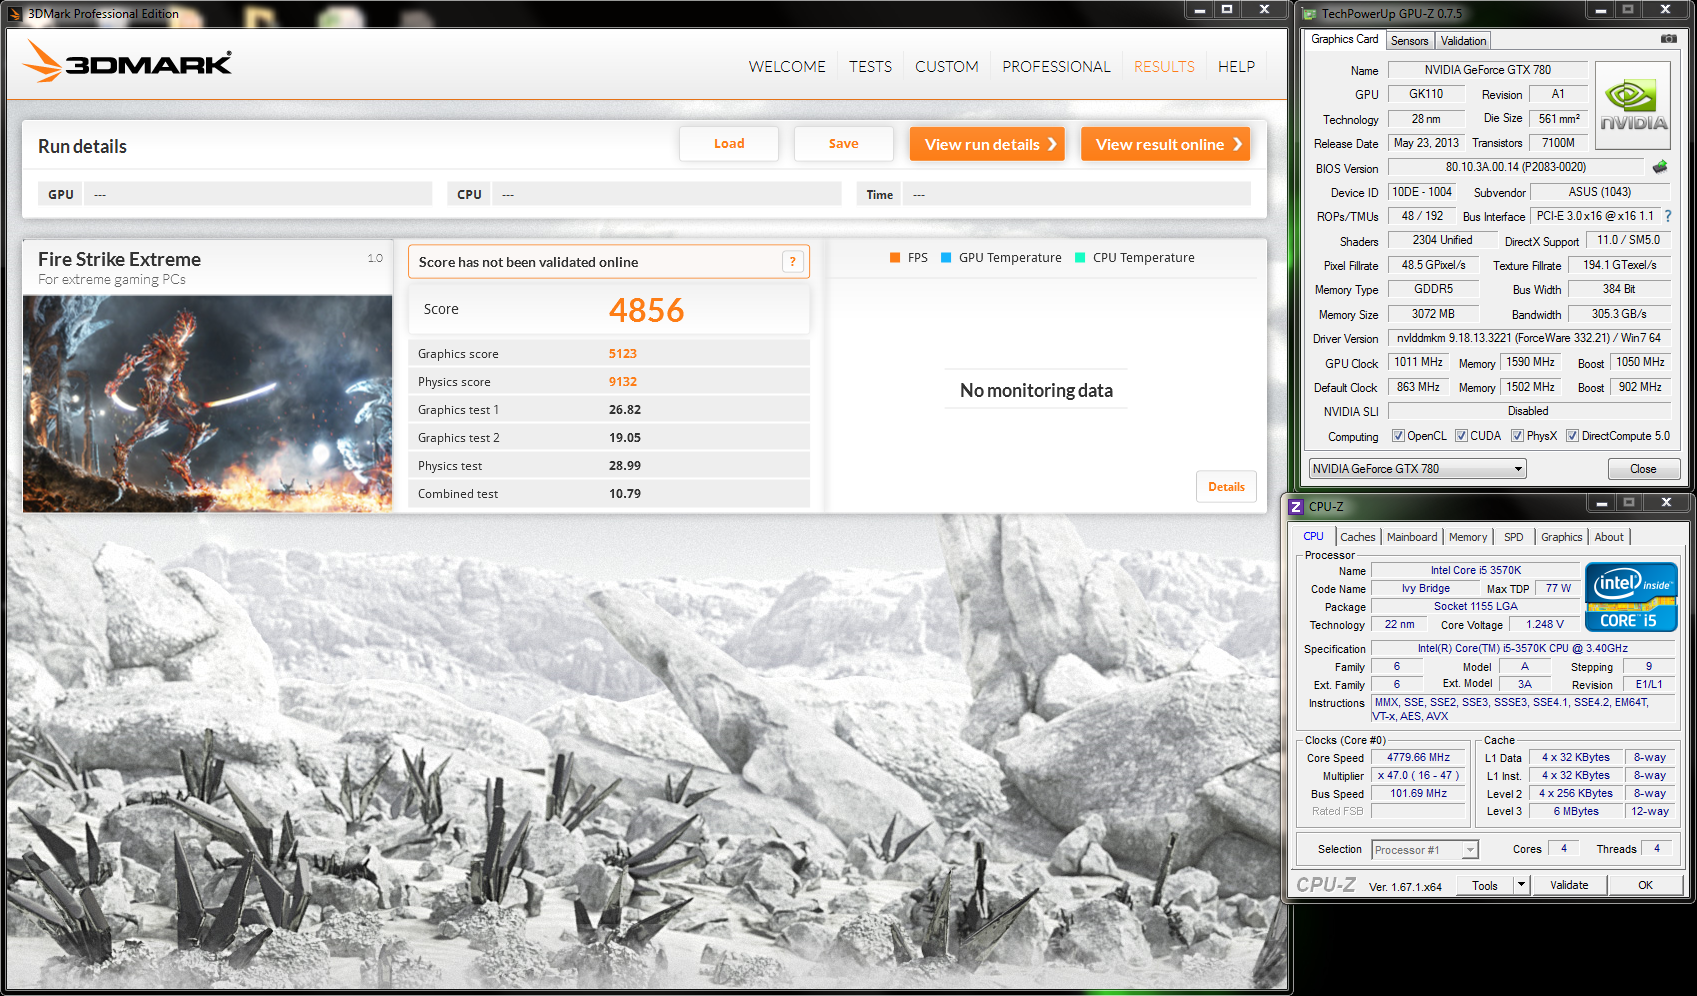Screen dimensions: 1697x996
Task: Click the Load button
Action: point(729,144)
